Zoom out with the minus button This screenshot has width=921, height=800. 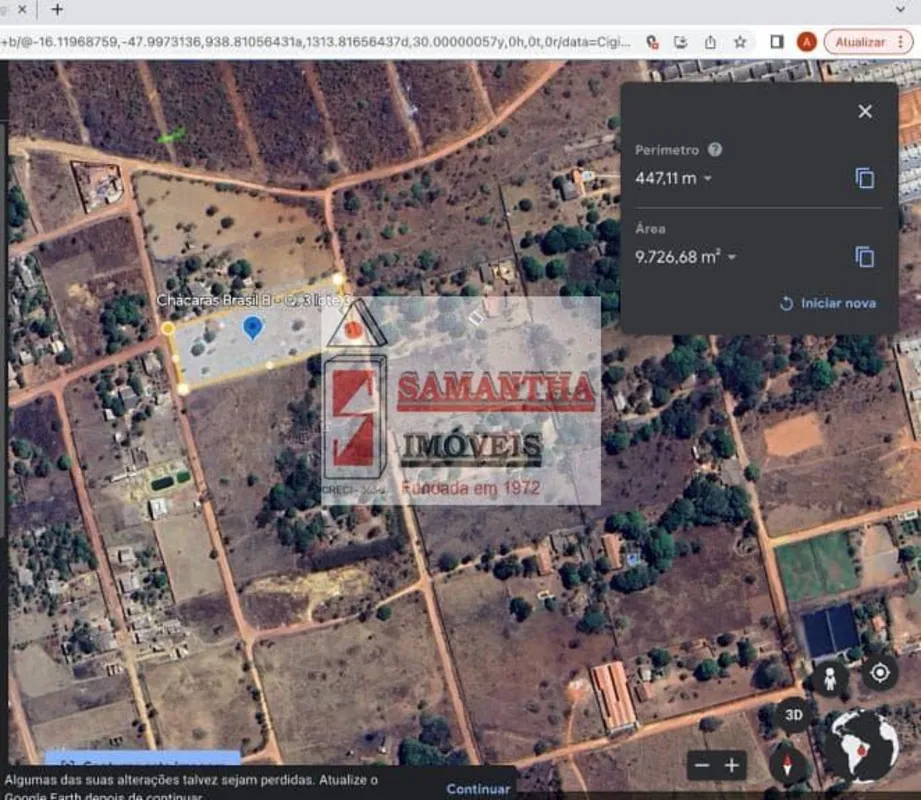pyautogui.click(x=702, y=766)
